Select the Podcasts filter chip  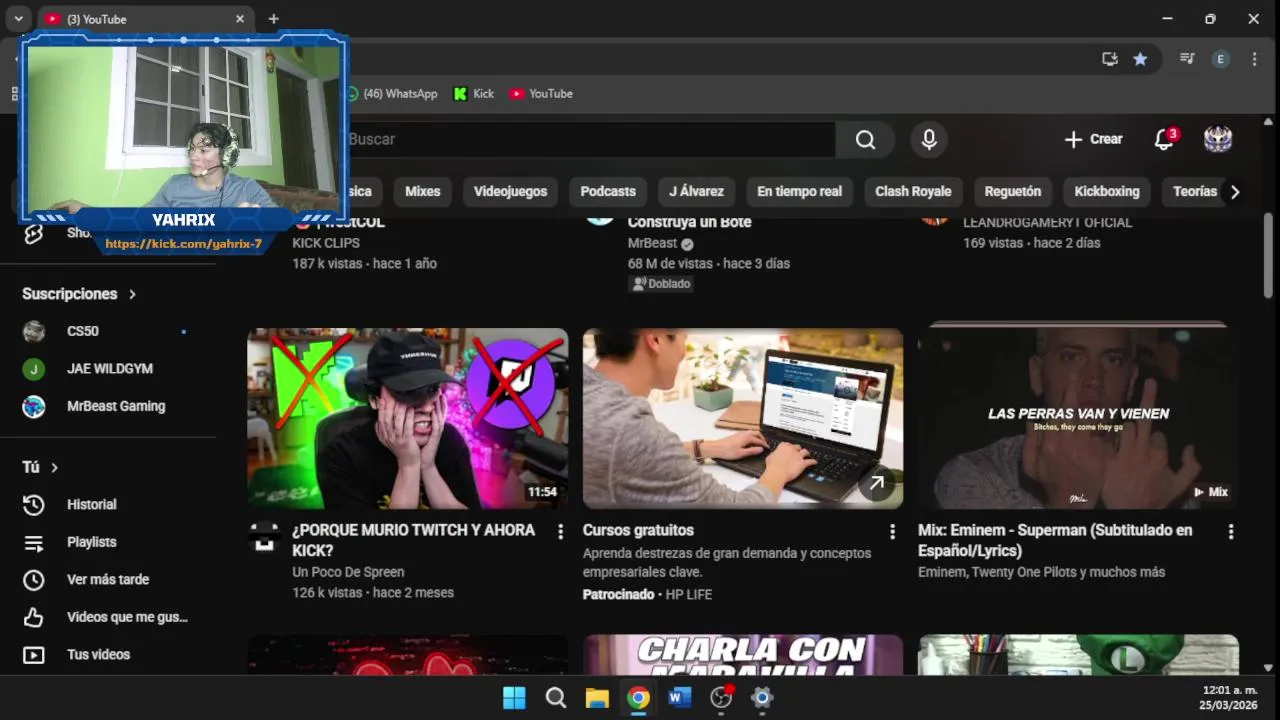[608, 191]
